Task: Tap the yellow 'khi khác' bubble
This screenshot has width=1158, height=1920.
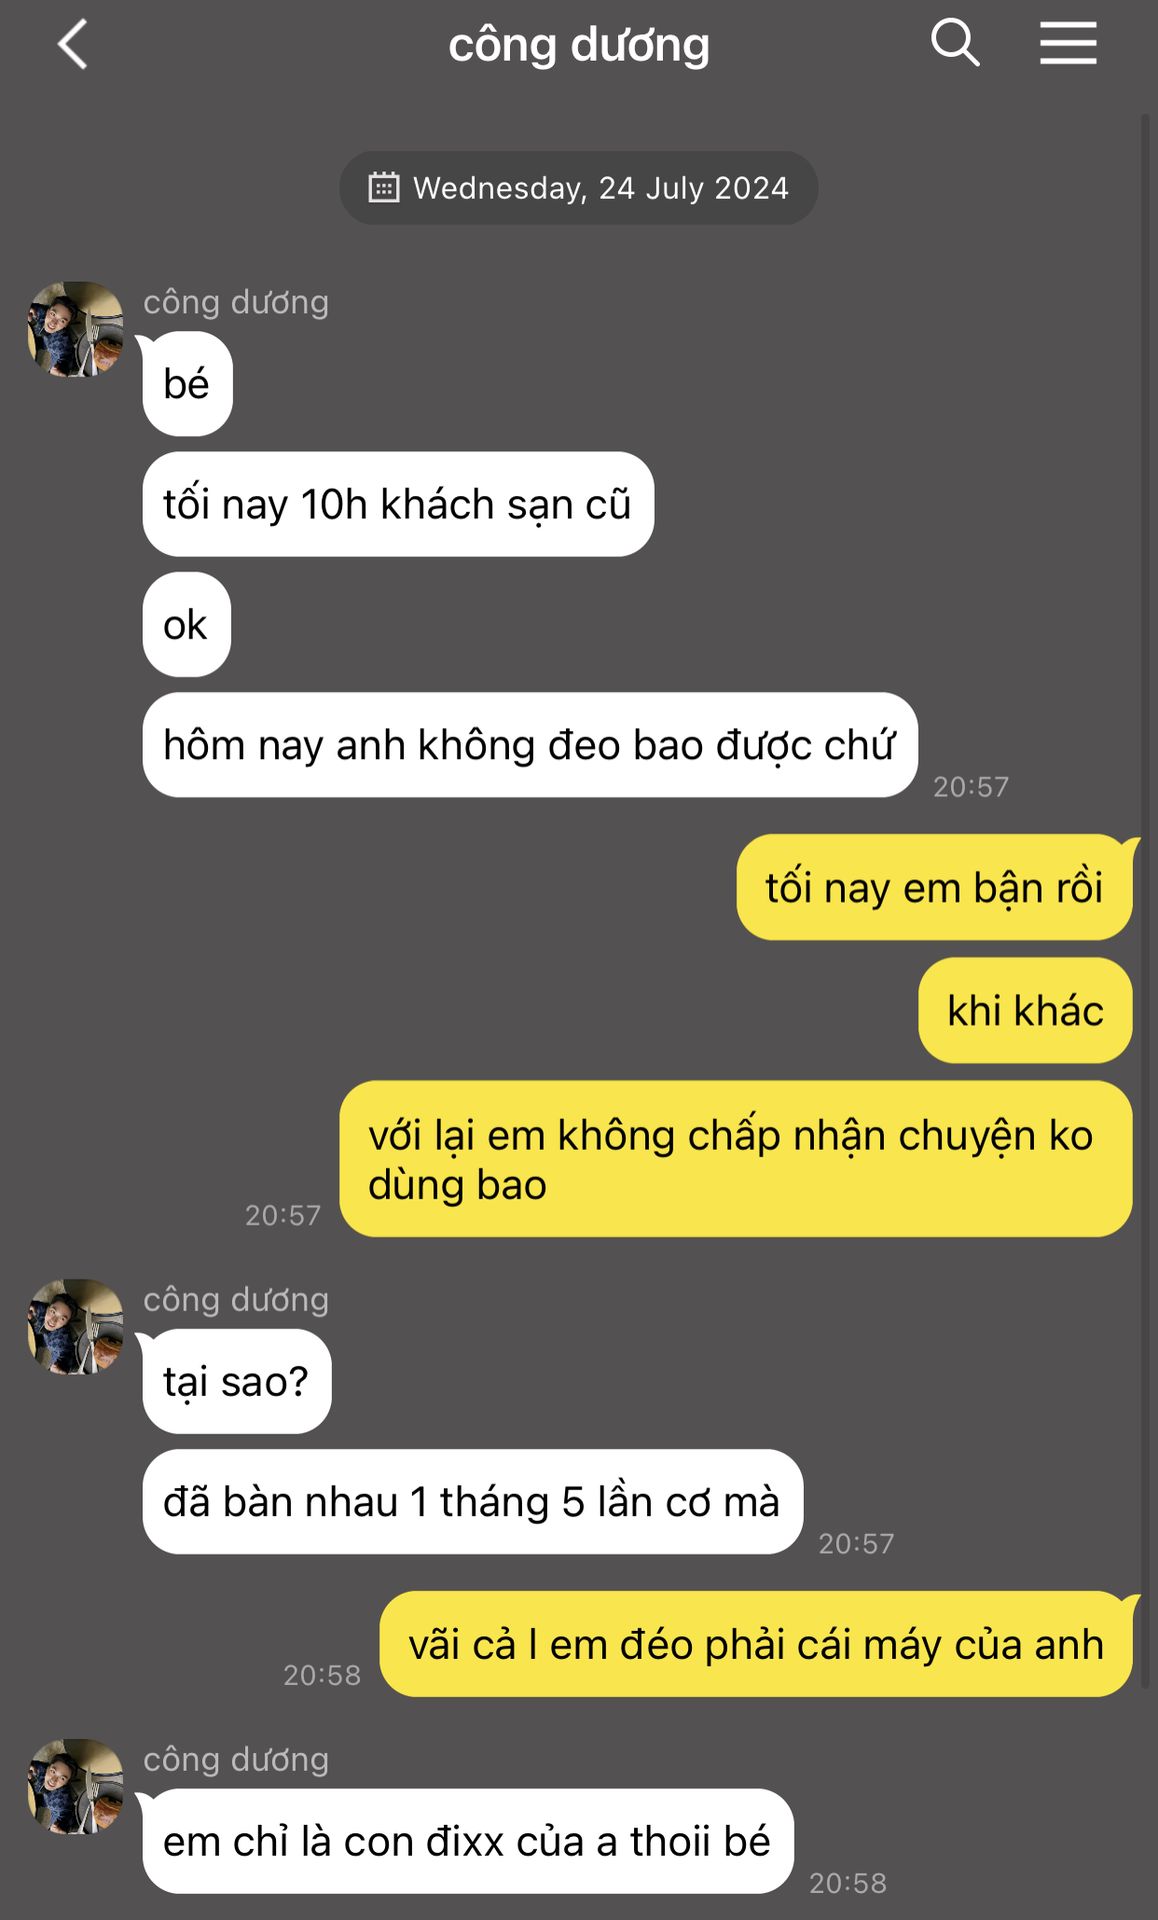Action: click(x=1025, y=1011)
